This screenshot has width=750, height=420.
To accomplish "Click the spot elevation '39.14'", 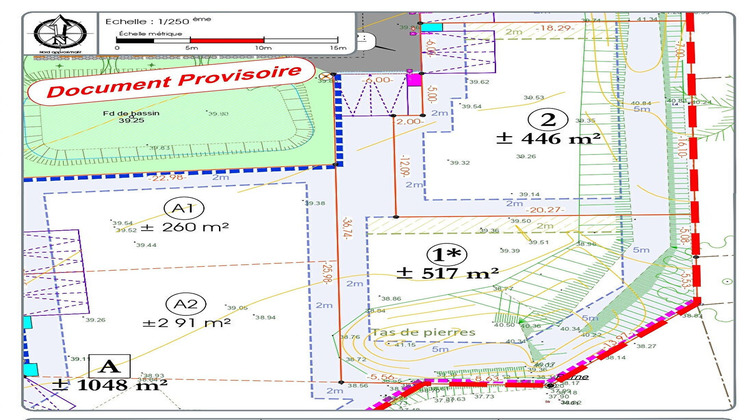I will [x=529, y=195].
